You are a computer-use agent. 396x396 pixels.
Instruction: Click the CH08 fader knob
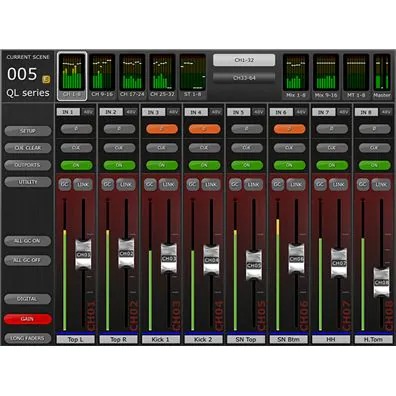click(381, 282)
